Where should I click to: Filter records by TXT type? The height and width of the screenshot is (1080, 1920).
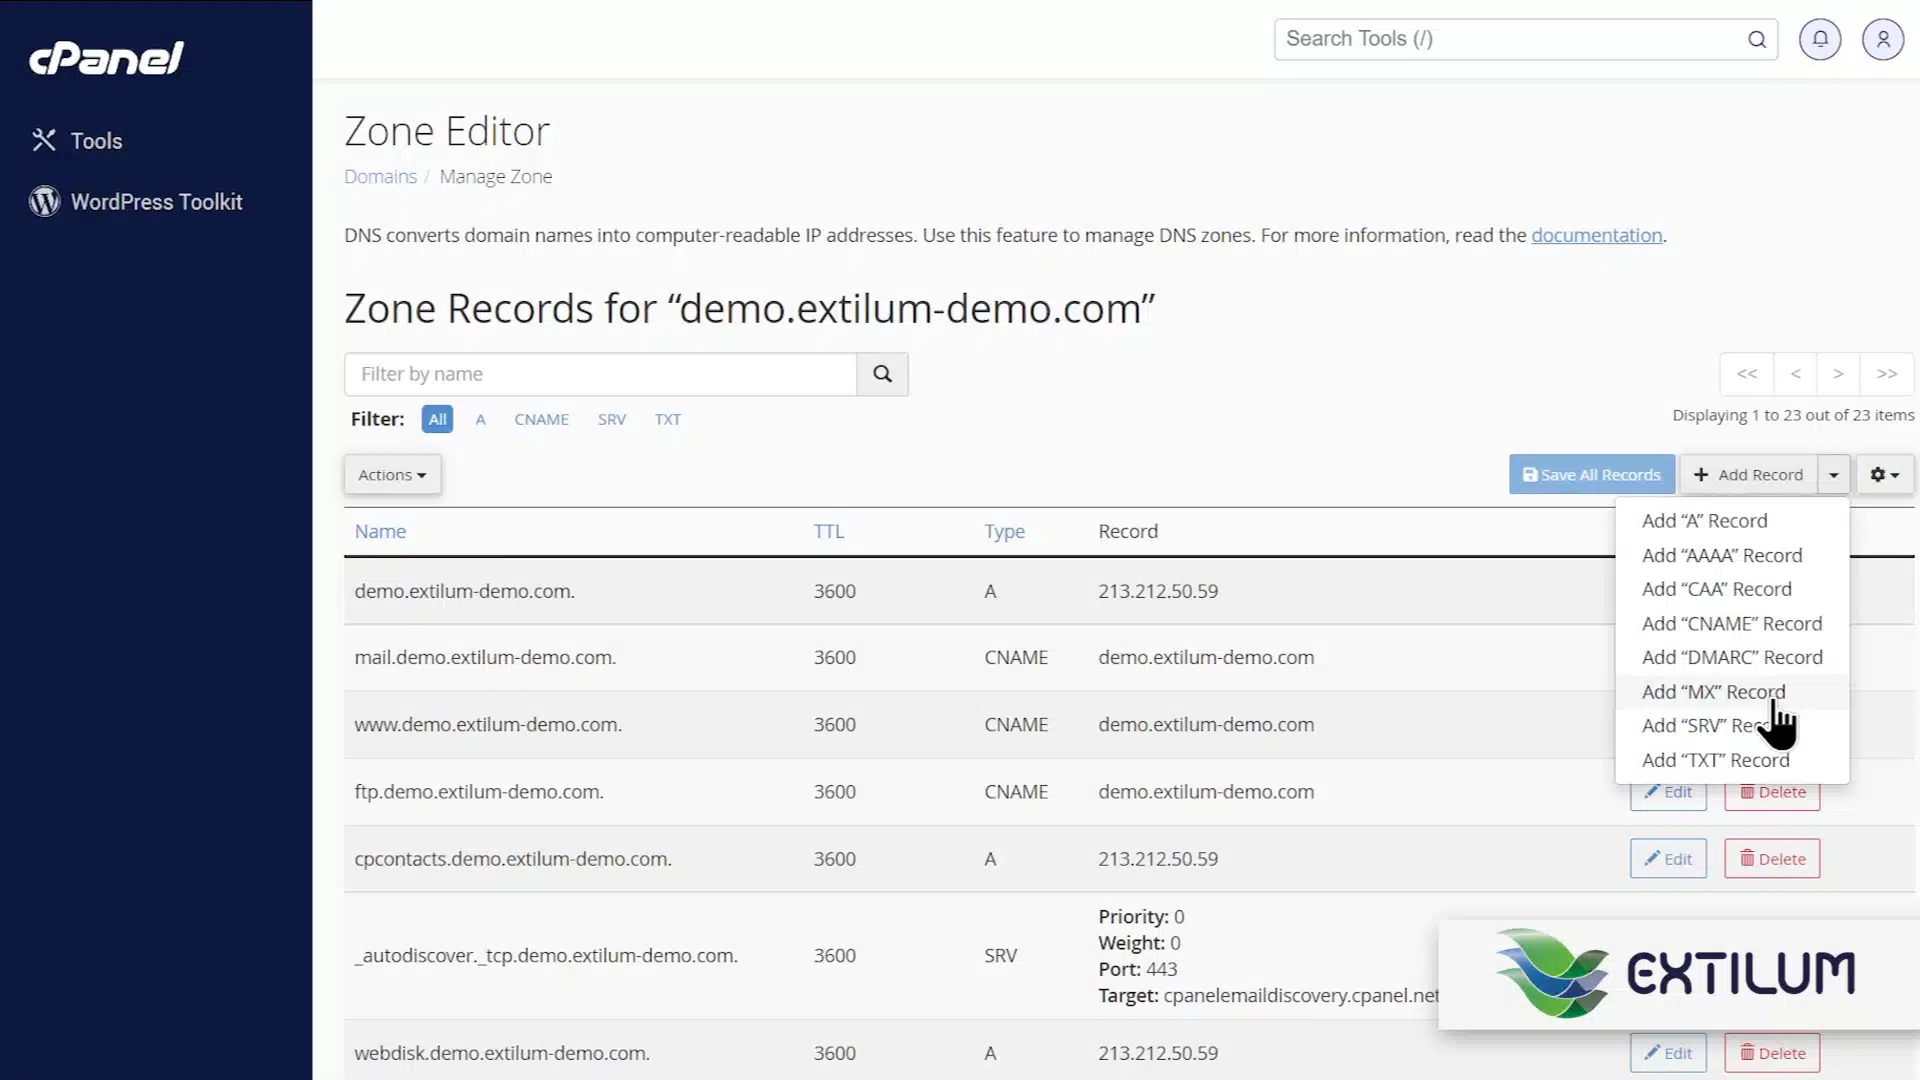[667, 419]
